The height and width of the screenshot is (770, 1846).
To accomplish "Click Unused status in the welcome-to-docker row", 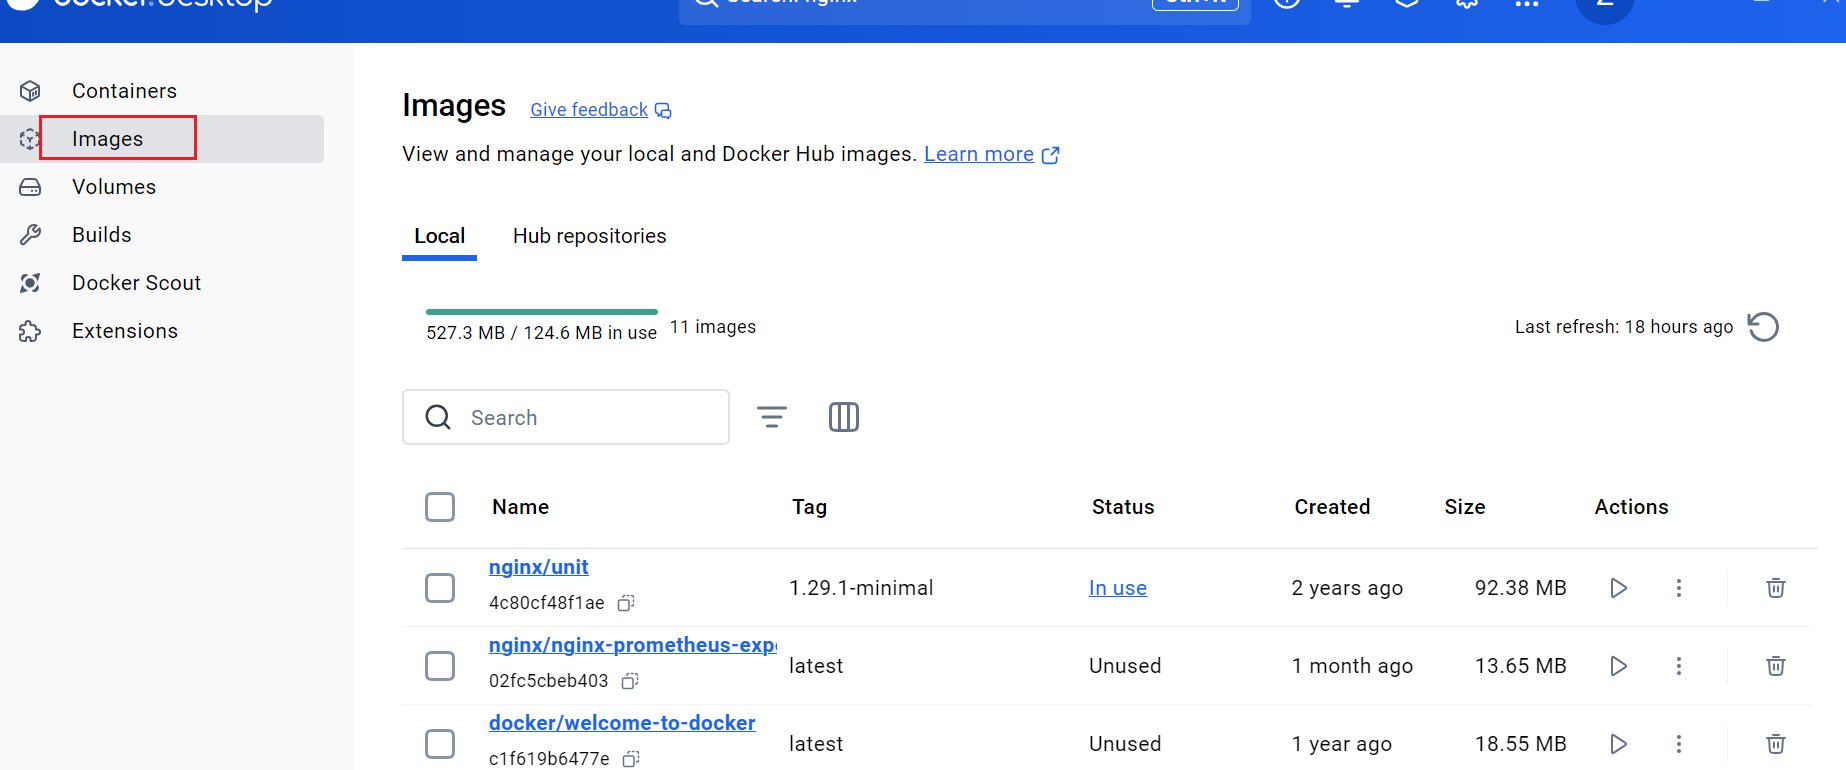I will [1125, 744].
